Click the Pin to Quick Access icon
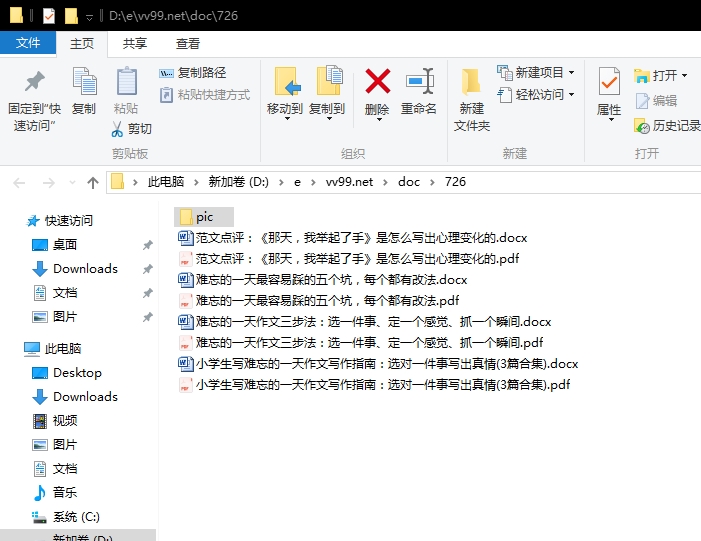This screenshot has height=541, width=701. 34,81
